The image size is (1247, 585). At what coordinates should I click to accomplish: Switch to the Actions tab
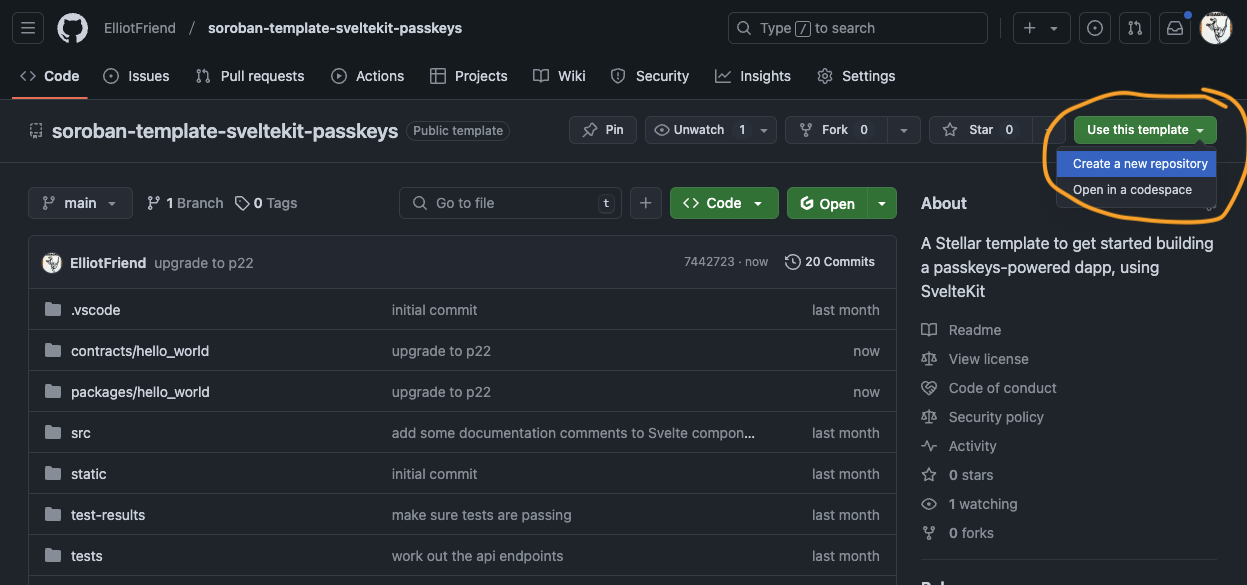[x=367, y=75]
